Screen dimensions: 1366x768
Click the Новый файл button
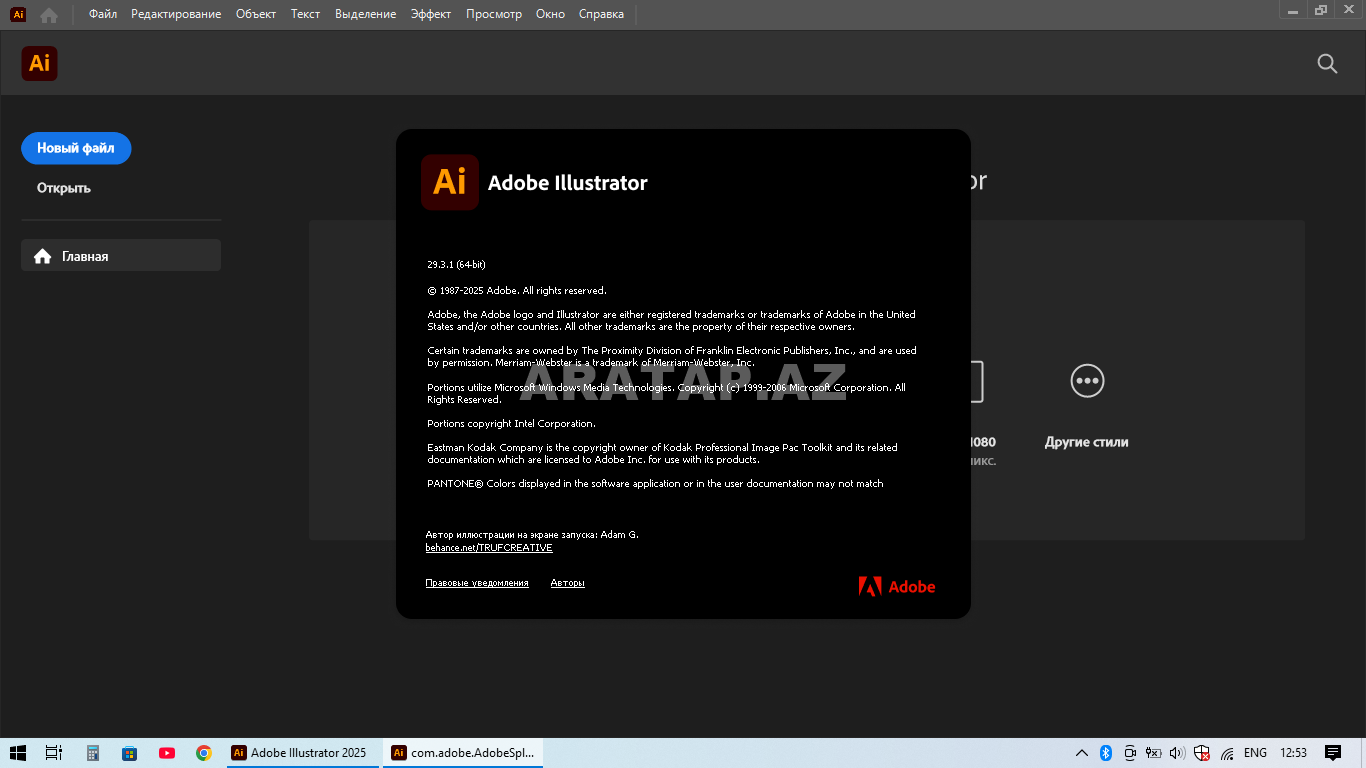76,148
